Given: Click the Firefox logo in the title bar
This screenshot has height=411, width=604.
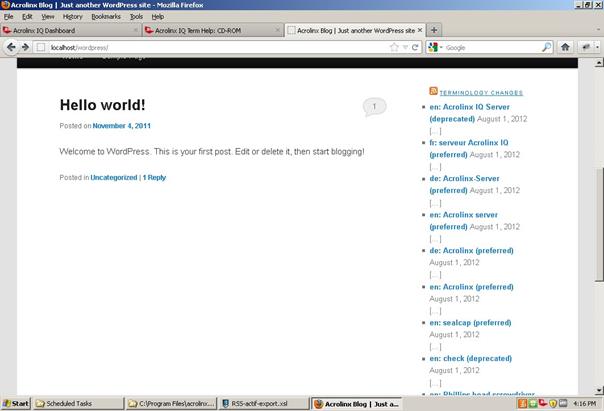Looking at the screenshot, I should click(5, 5).
